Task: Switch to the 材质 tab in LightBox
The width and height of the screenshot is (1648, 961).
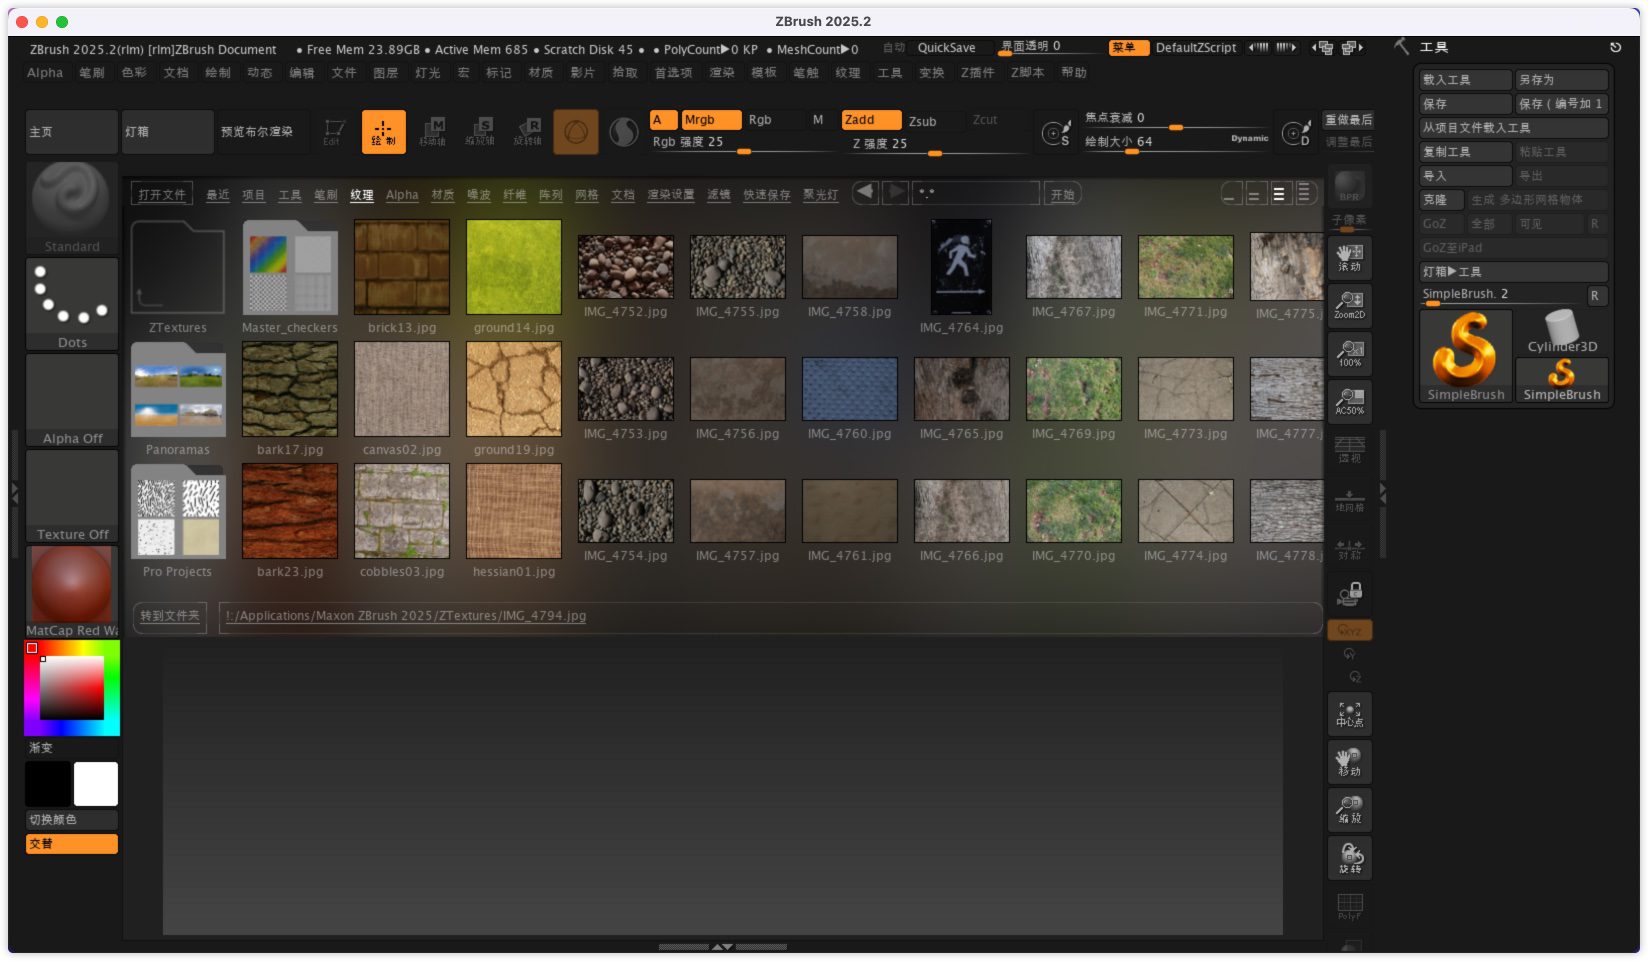Action: point(442,195)
